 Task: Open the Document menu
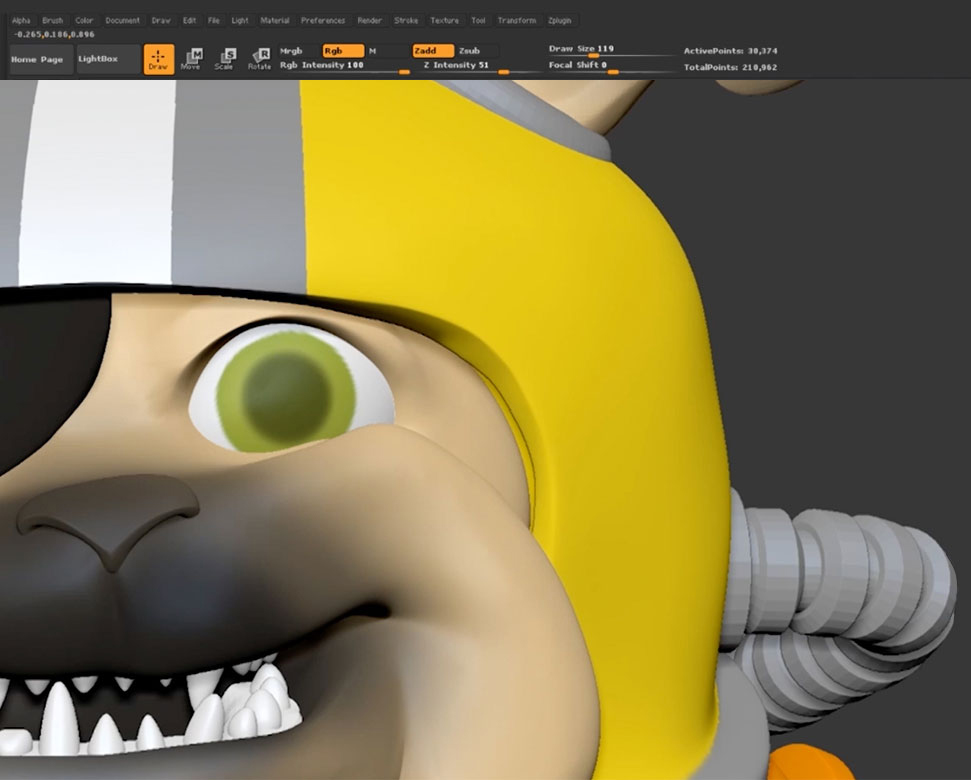tap(123, 20)
